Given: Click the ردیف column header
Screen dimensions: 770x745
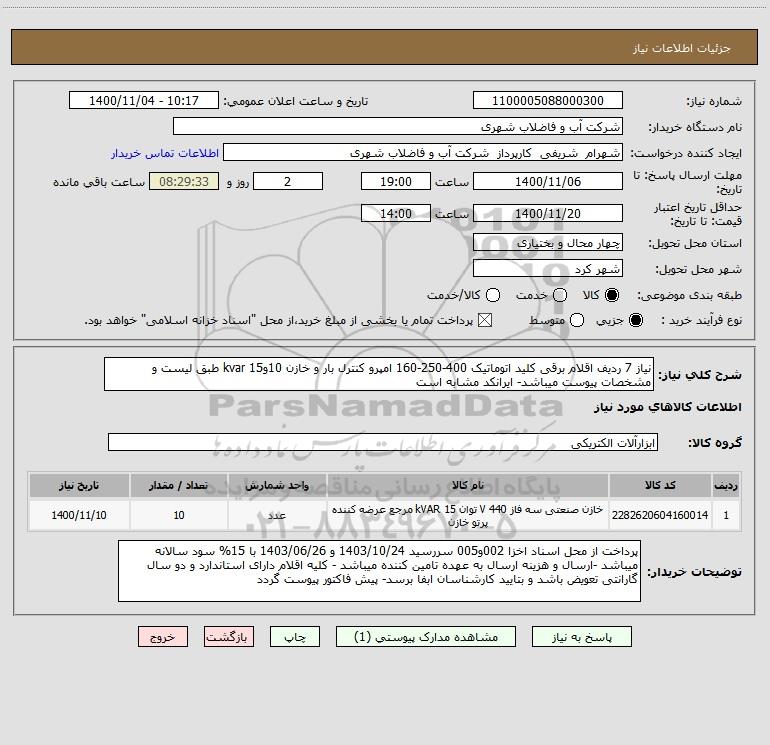Looking at the screenshot, I should 726,485.
